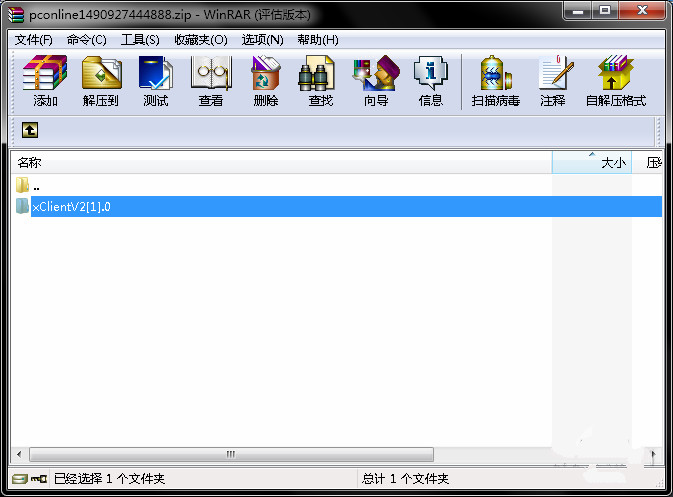Screen dimensions: 673x497
Task: Open the 选项(N) menu
Action: [263, 40]
